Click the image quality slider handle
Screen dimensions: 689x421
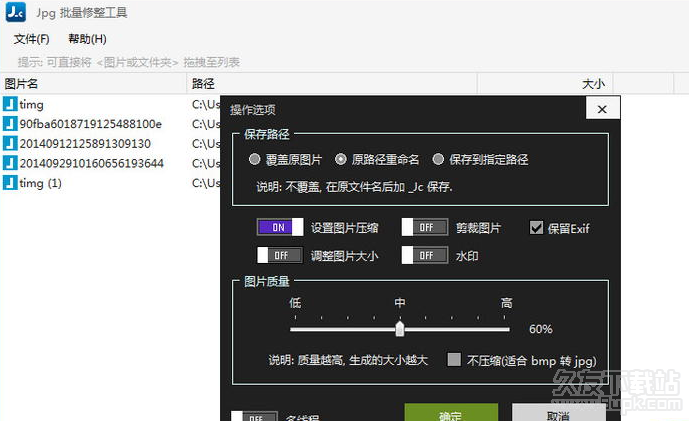click(399, 329)
